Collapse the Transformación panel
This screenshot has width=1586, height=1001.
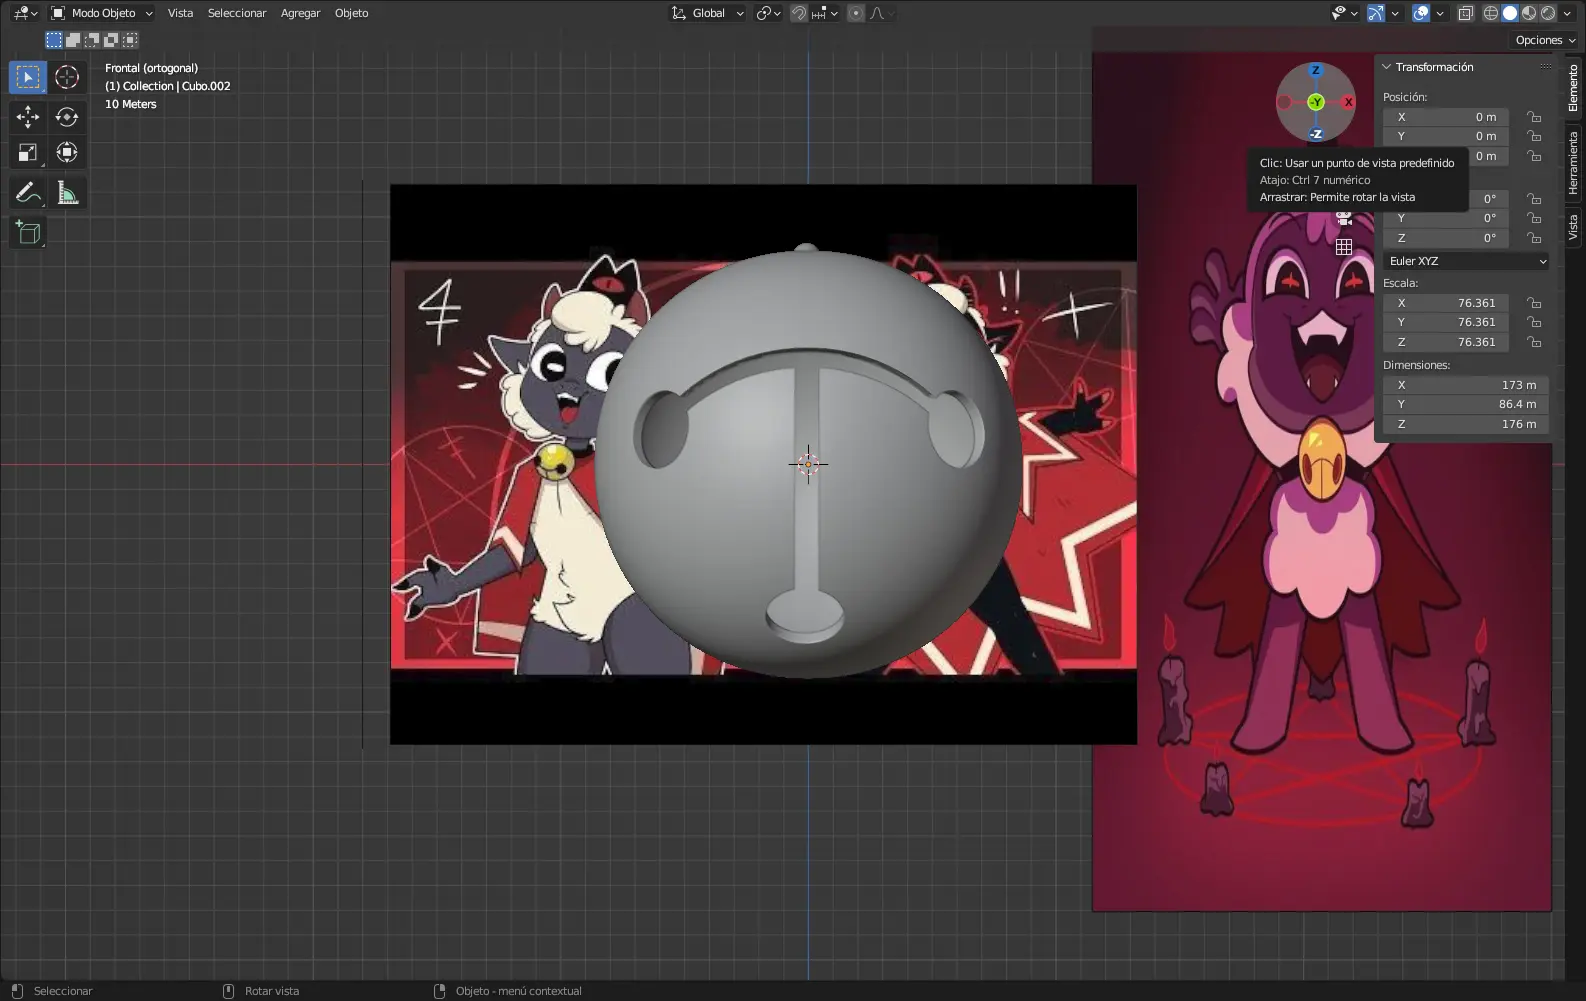[x=1387, y=67]
